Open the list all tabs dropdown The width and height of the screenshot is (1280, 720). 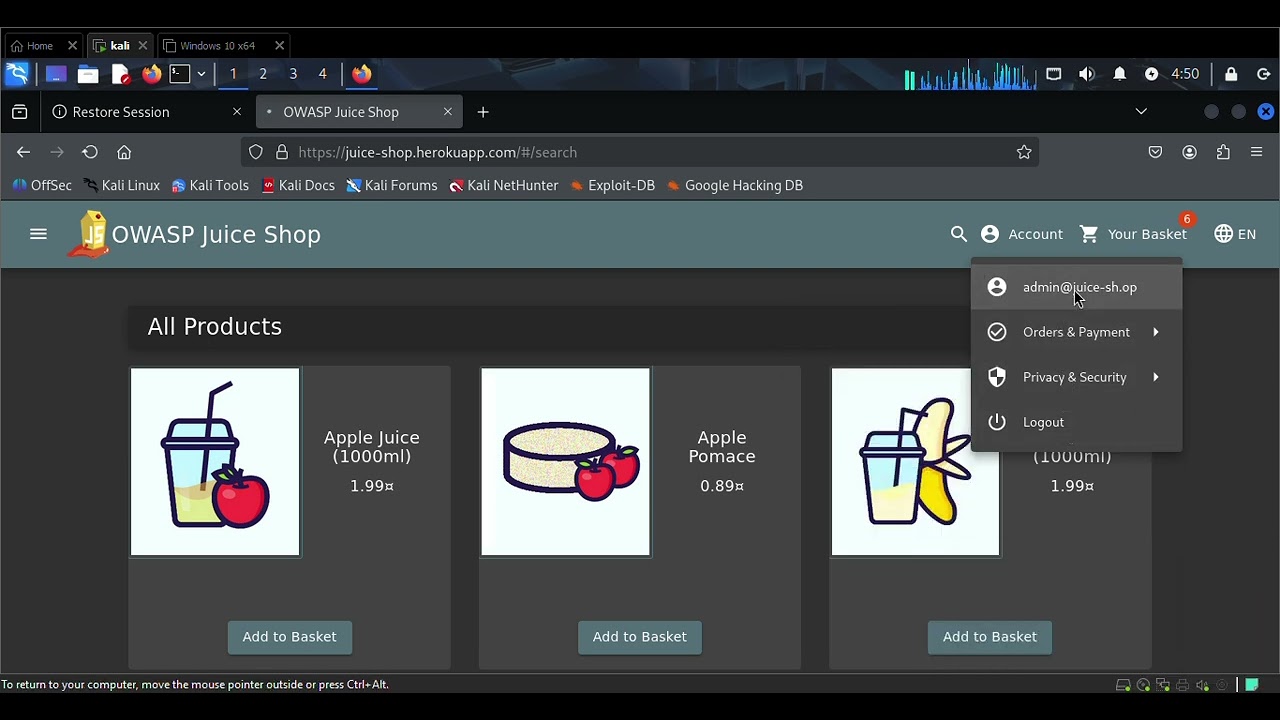[1141, 111]
